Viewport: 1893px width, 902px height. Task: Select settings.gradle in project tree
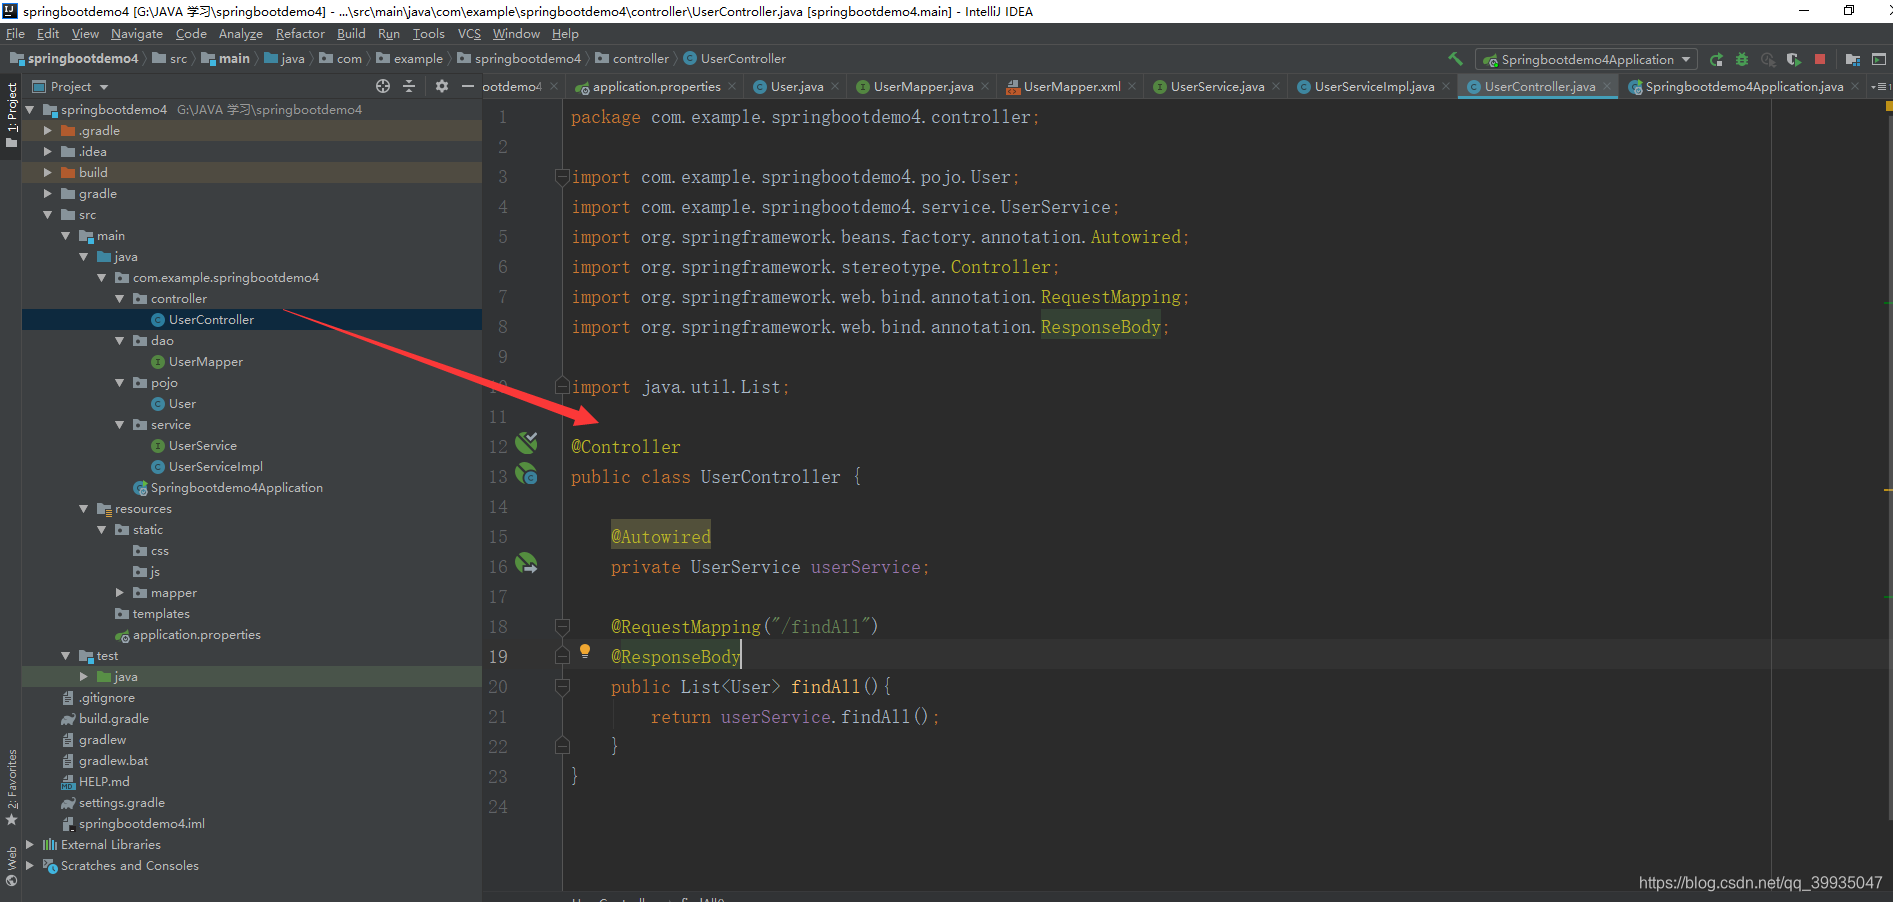[x=122, y=803]
